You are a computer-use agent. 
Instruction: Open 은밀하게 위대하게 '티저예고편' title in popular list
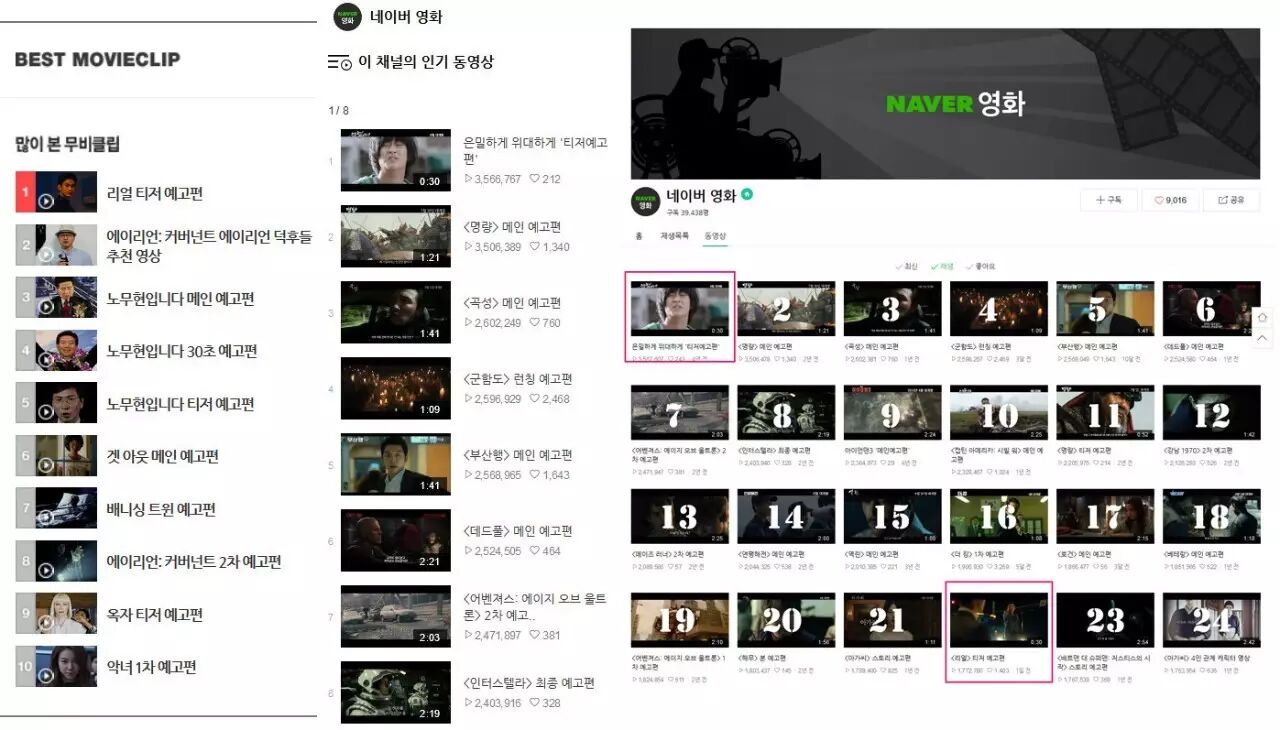[535, 150]
